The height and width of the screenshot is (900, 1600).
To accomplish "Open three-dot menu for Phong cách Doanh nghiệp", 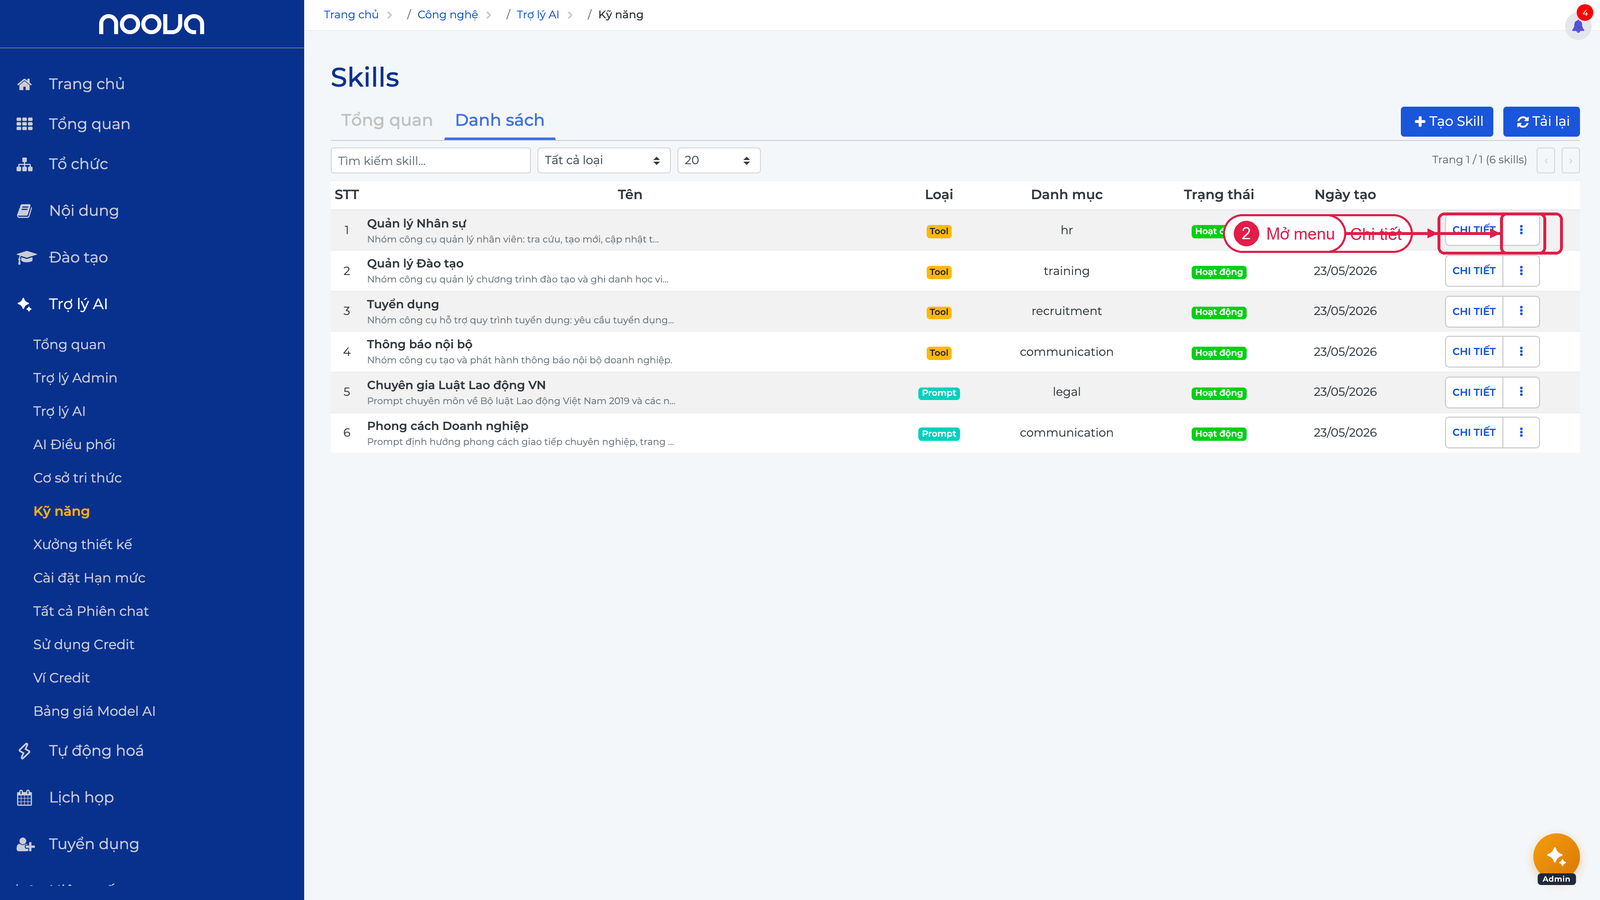I will pyautogui.click(x=1521, y=432).
